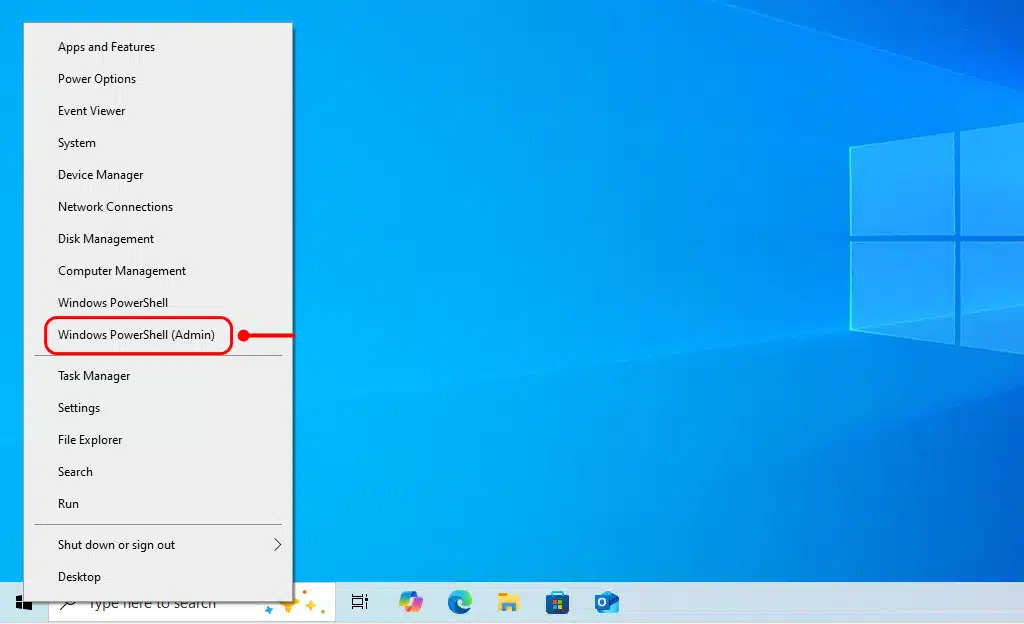Screen dimensions: 1024x624
Task: Open Event Viewer
Action: point(92,111)
